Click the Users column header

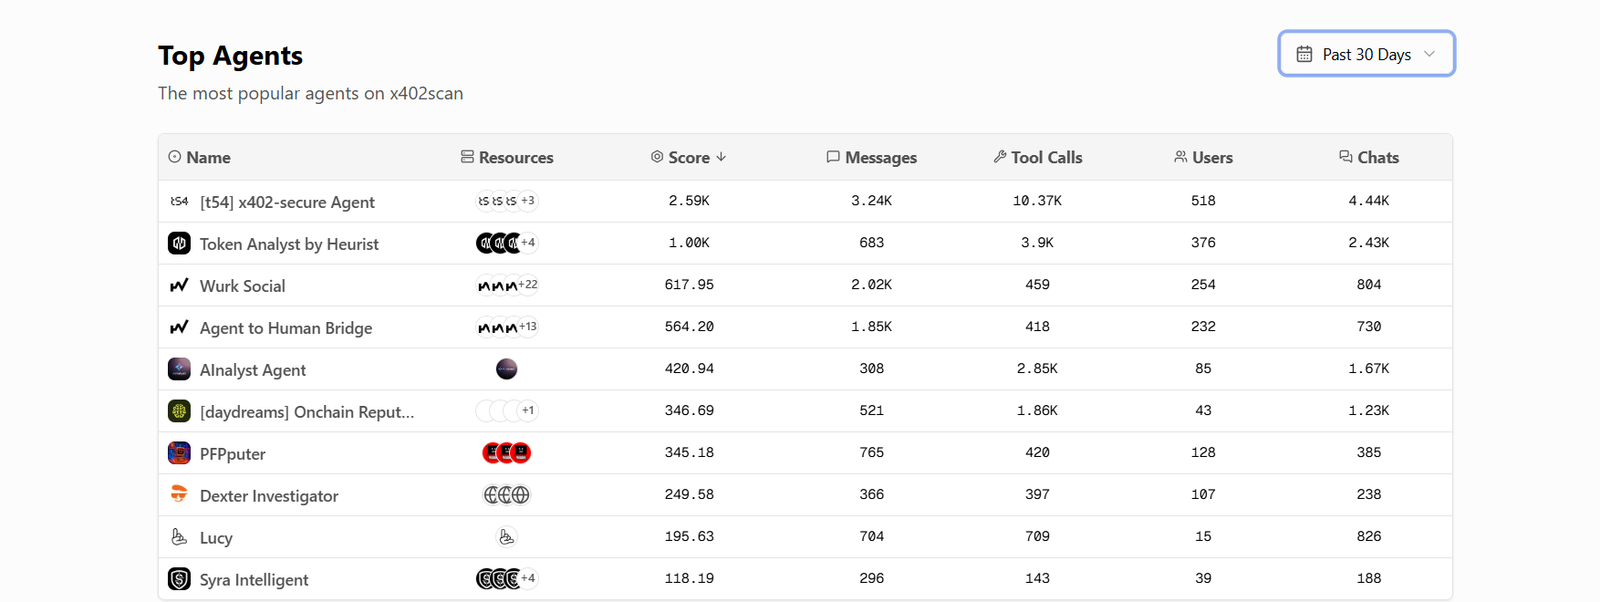point(1203,157)
